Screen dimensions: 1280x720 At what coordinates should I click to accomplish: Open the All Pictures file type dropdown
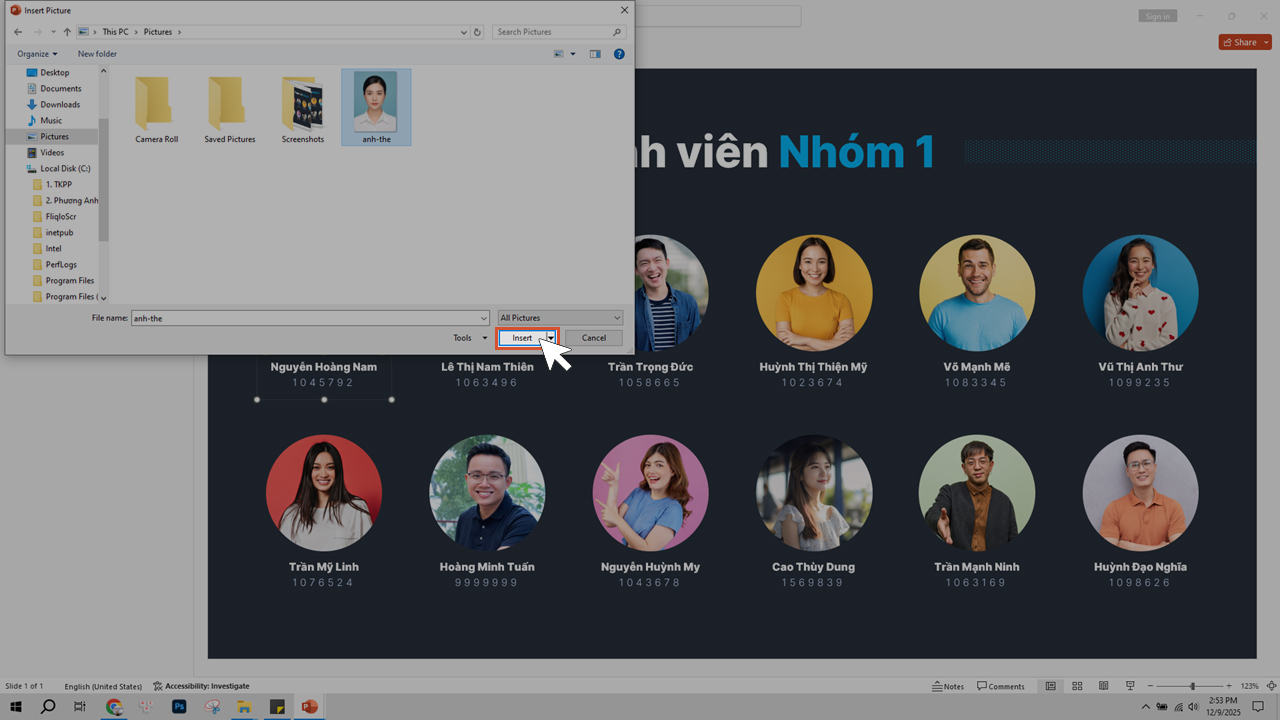point(618,317)
